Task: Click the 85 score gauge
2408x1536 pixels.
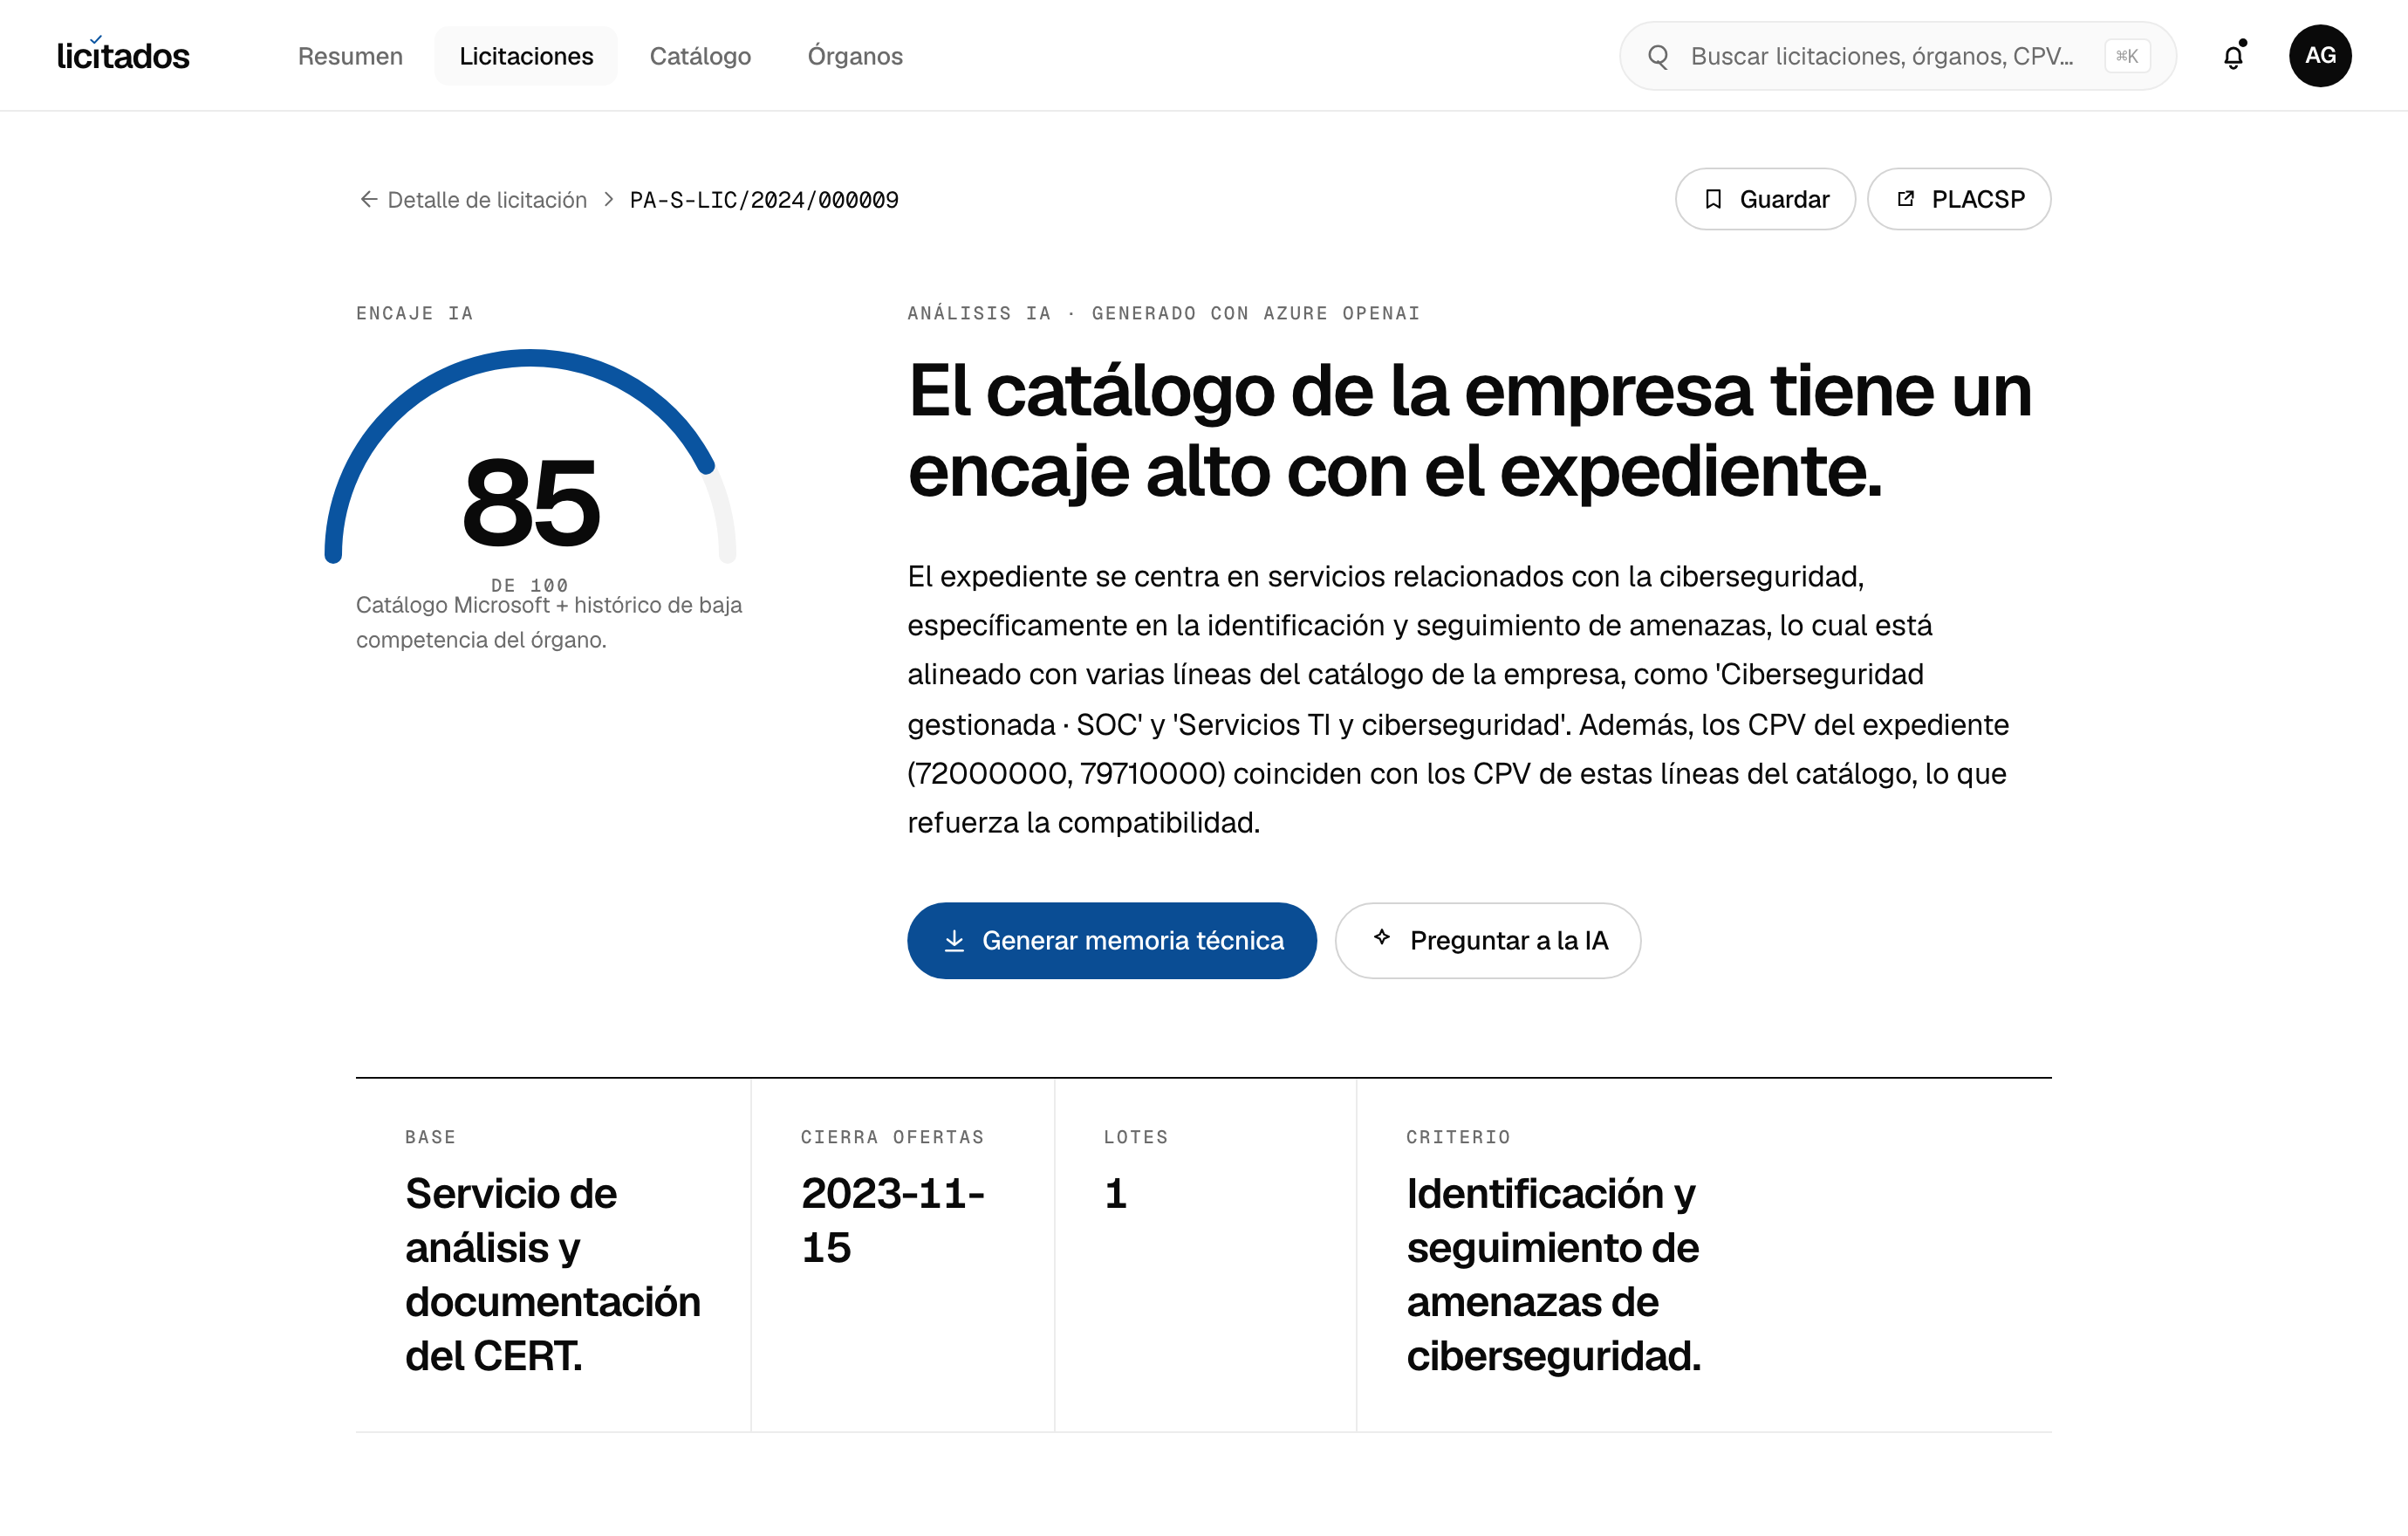Action: point(530,456)
